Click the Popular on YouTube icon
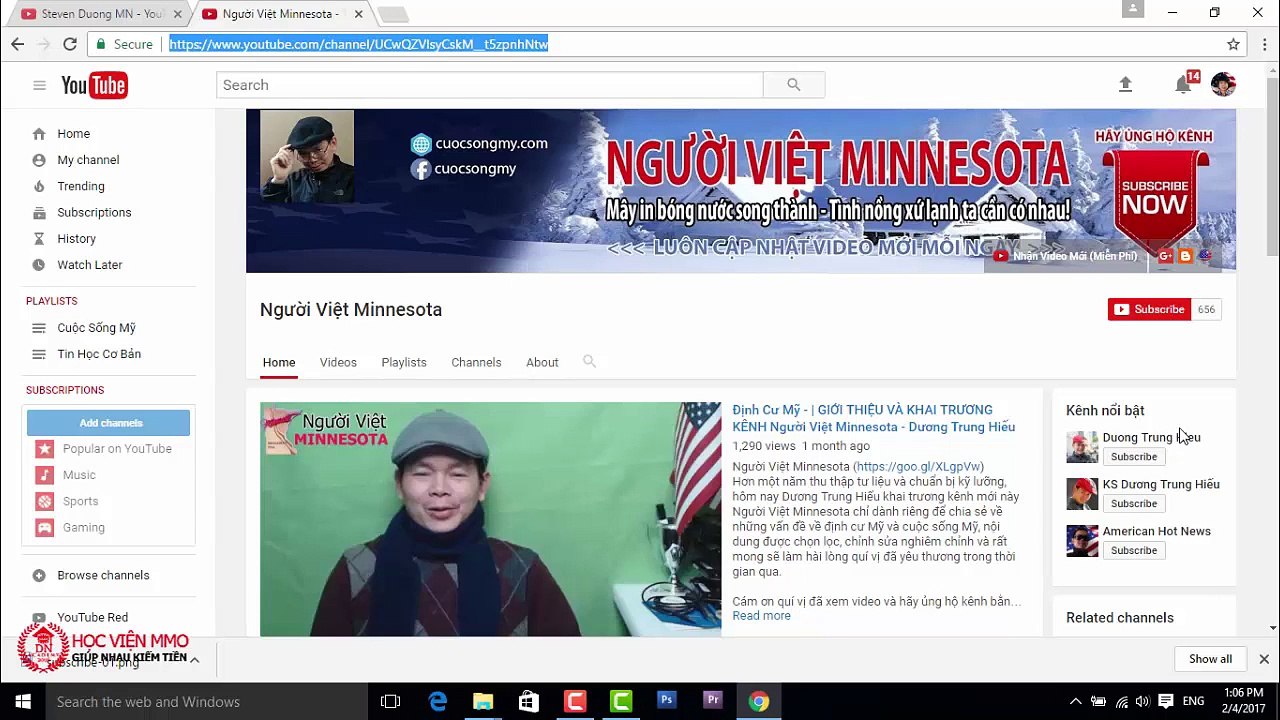Screen dimensions: 1280x720 click(45, 449)
